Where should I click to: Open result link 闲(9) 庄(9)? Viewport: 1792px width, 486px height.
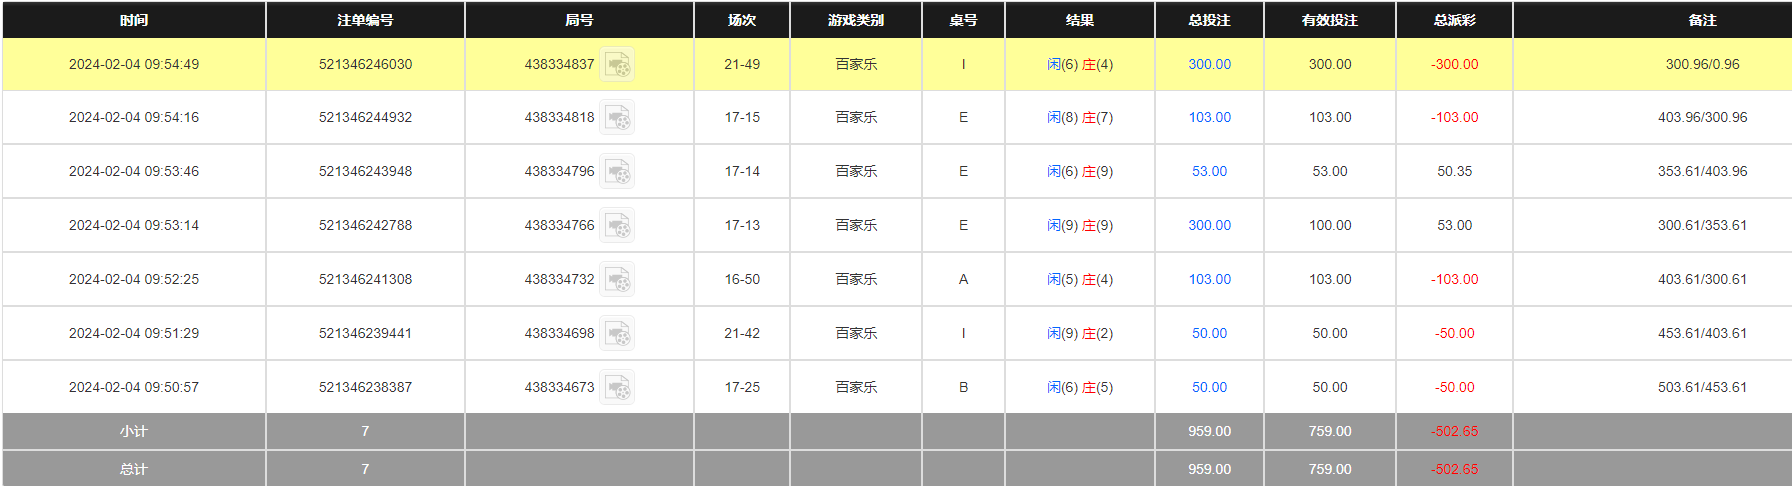1079,226
